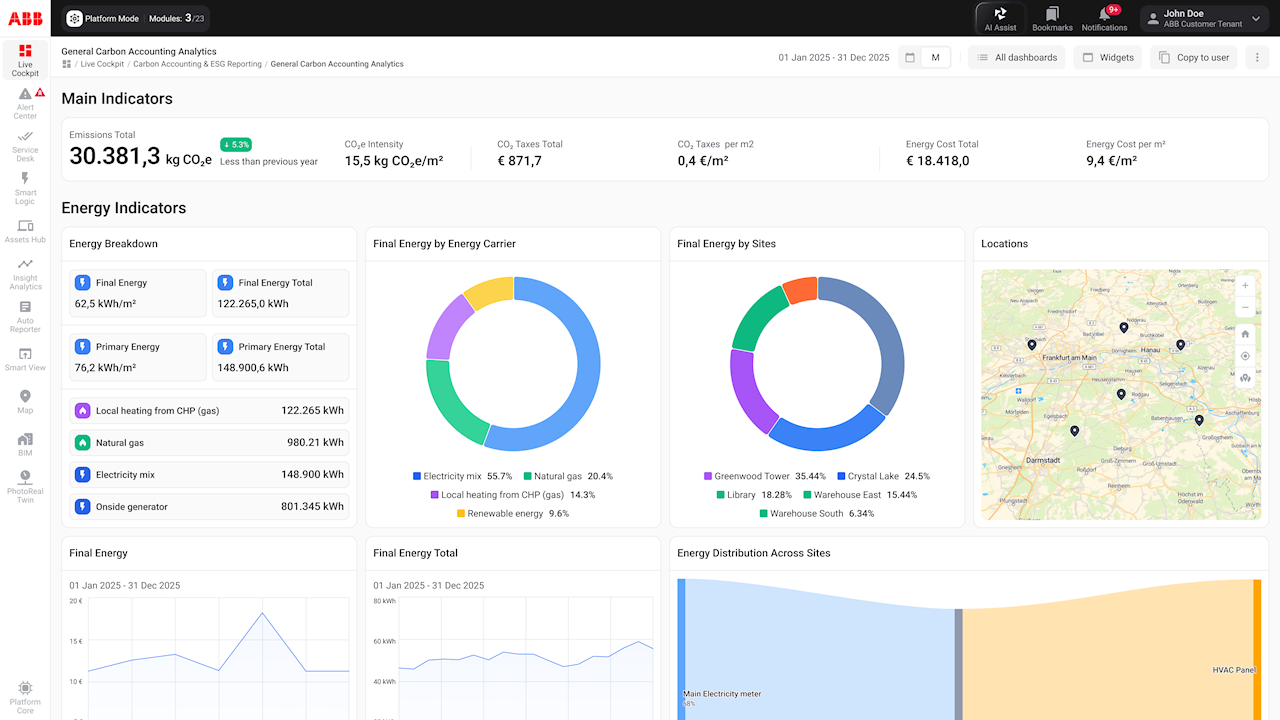Expand the John Doe account menu
1280x720 pixels.
point(1205,18)
